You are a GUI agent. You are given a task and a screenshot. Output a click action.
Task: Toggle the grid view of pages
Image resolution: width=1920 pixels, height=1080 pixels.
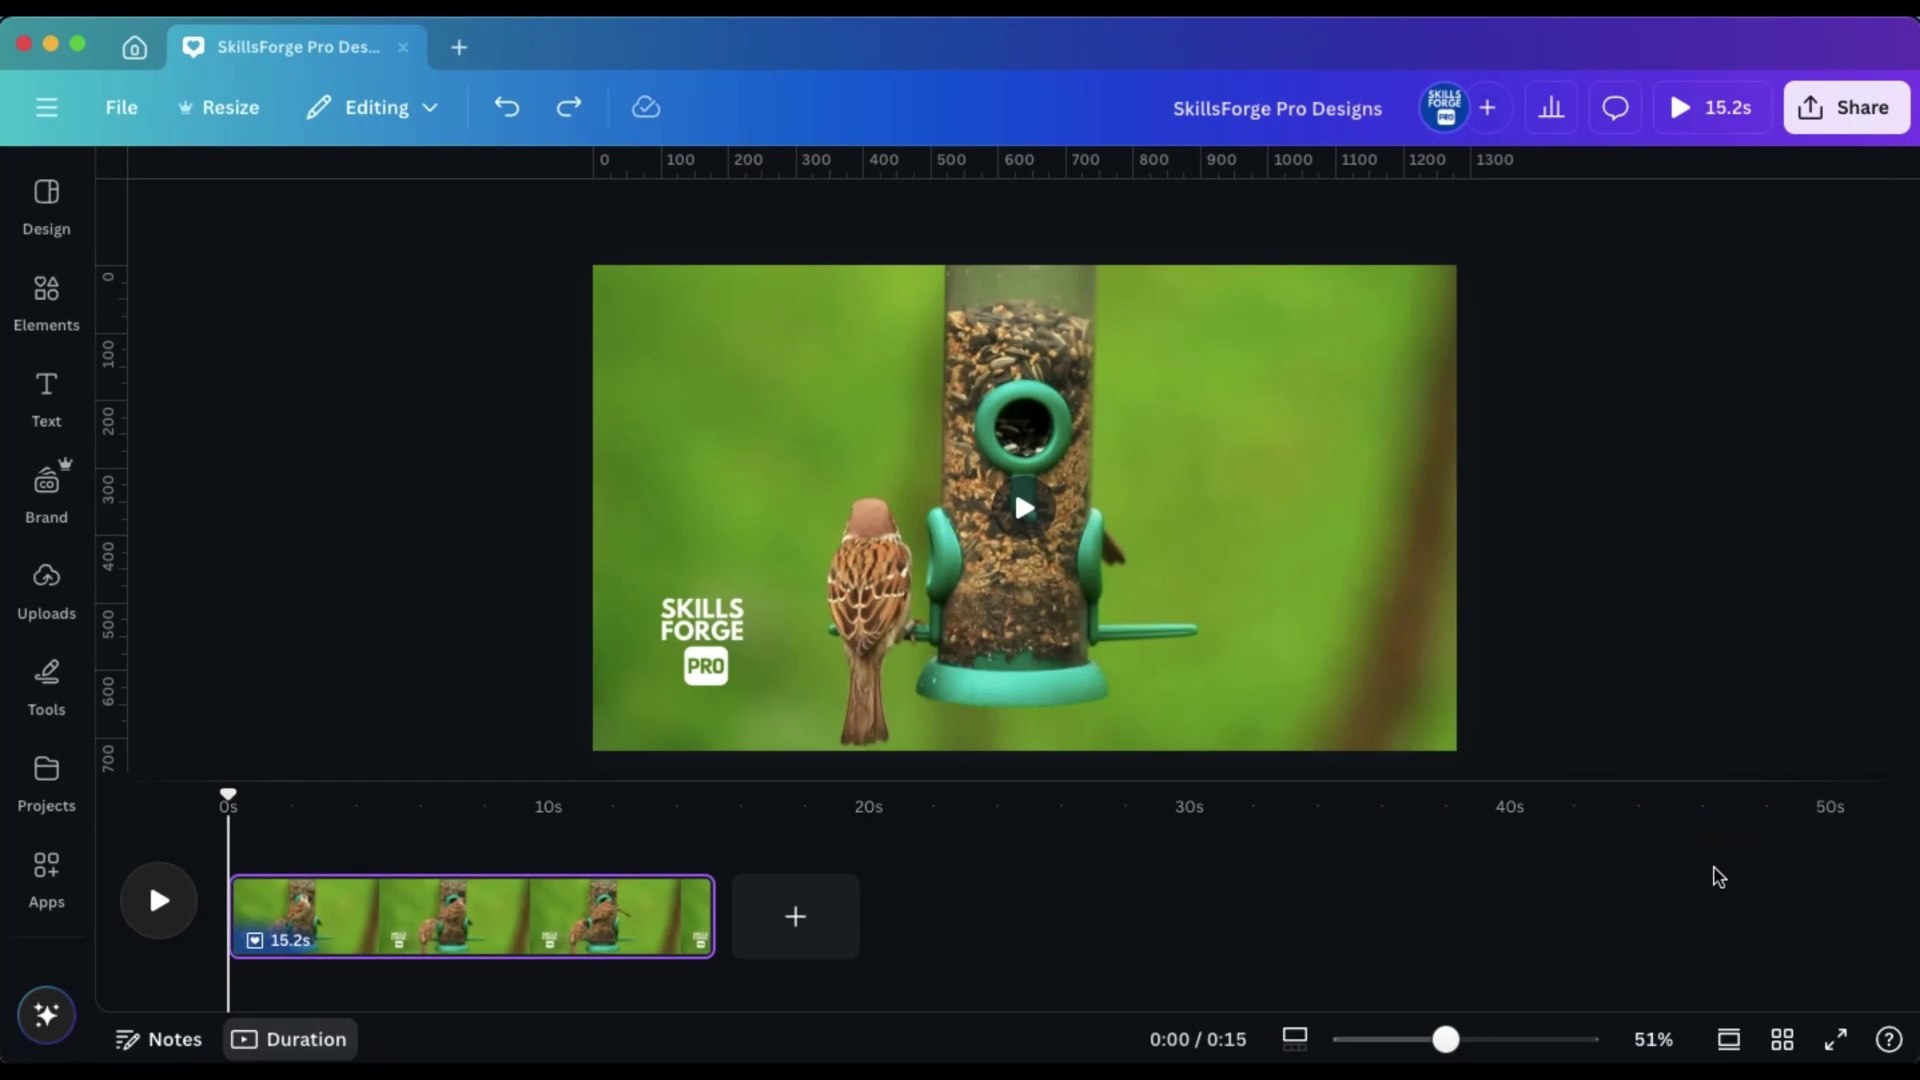pyautogui.click(x=1782, y=1039)
